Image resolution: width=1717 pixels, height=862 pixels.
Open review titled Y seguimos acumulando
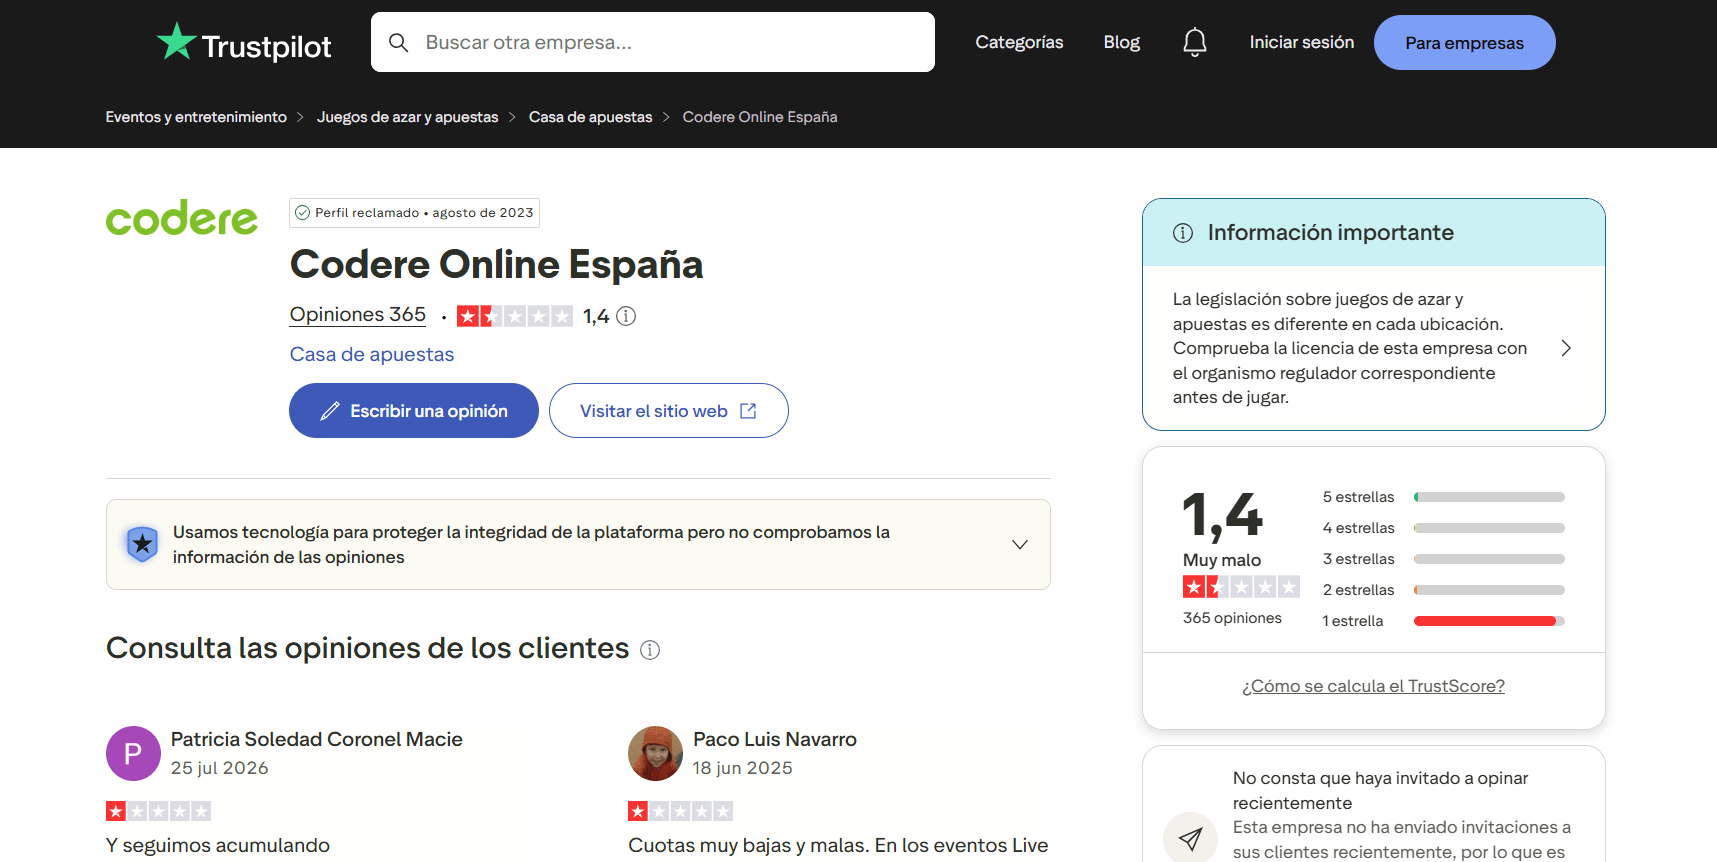(218, 845)
